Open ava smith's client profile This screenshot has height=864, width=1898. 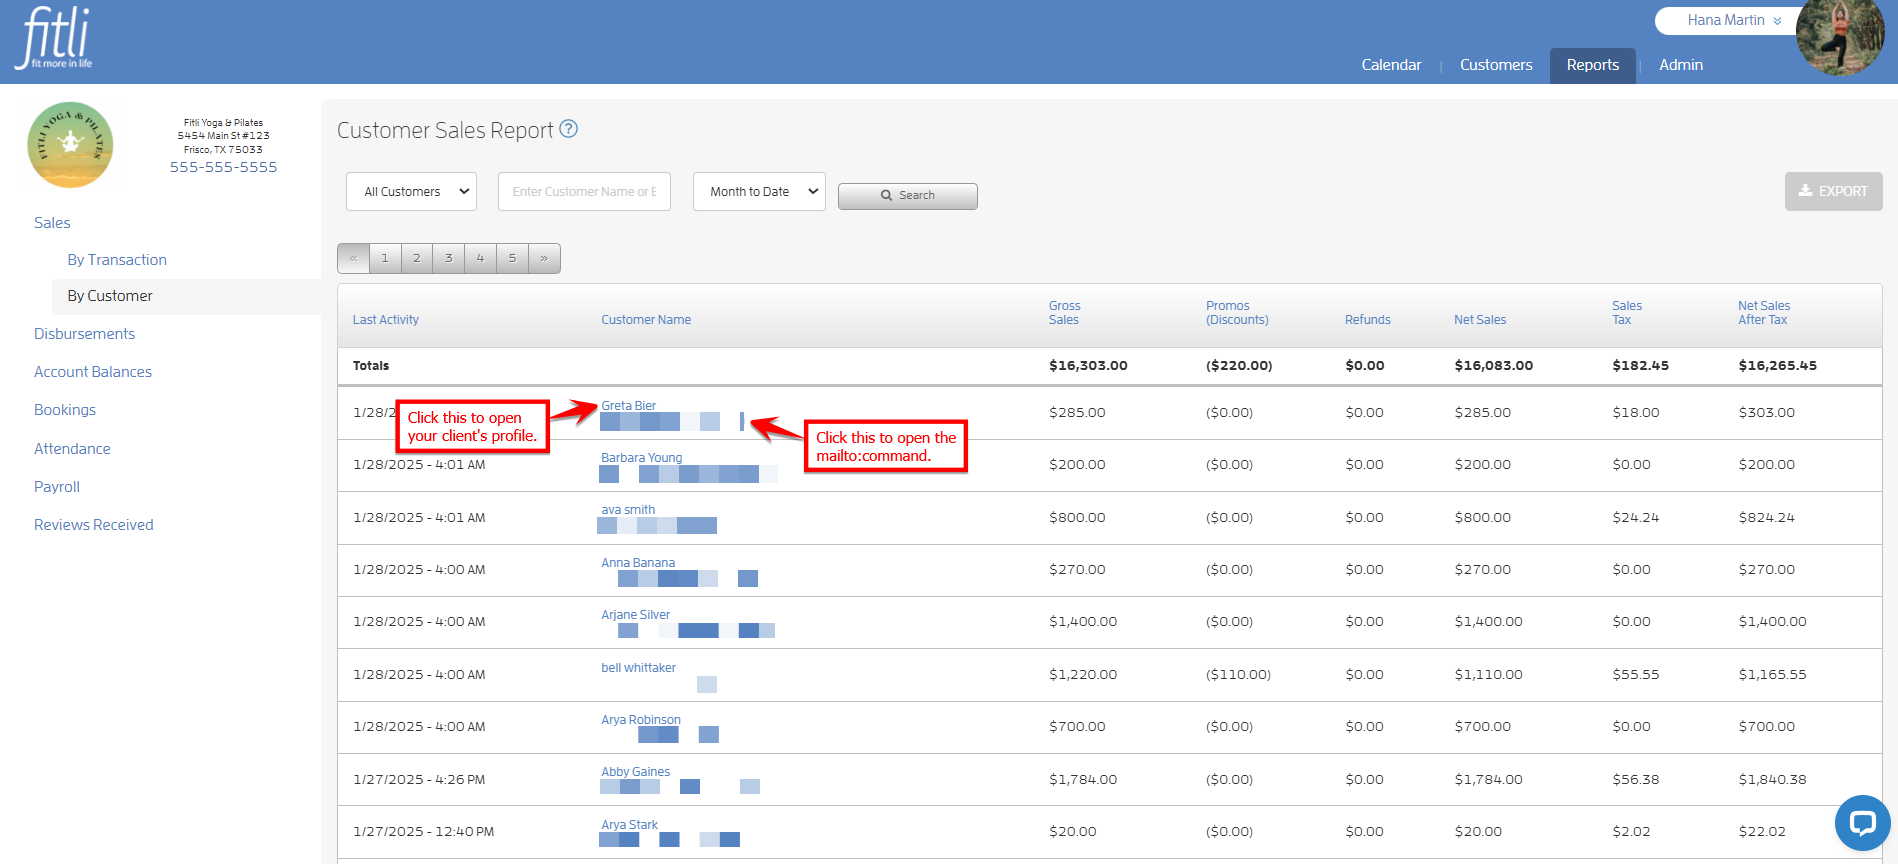click(628, 510)
